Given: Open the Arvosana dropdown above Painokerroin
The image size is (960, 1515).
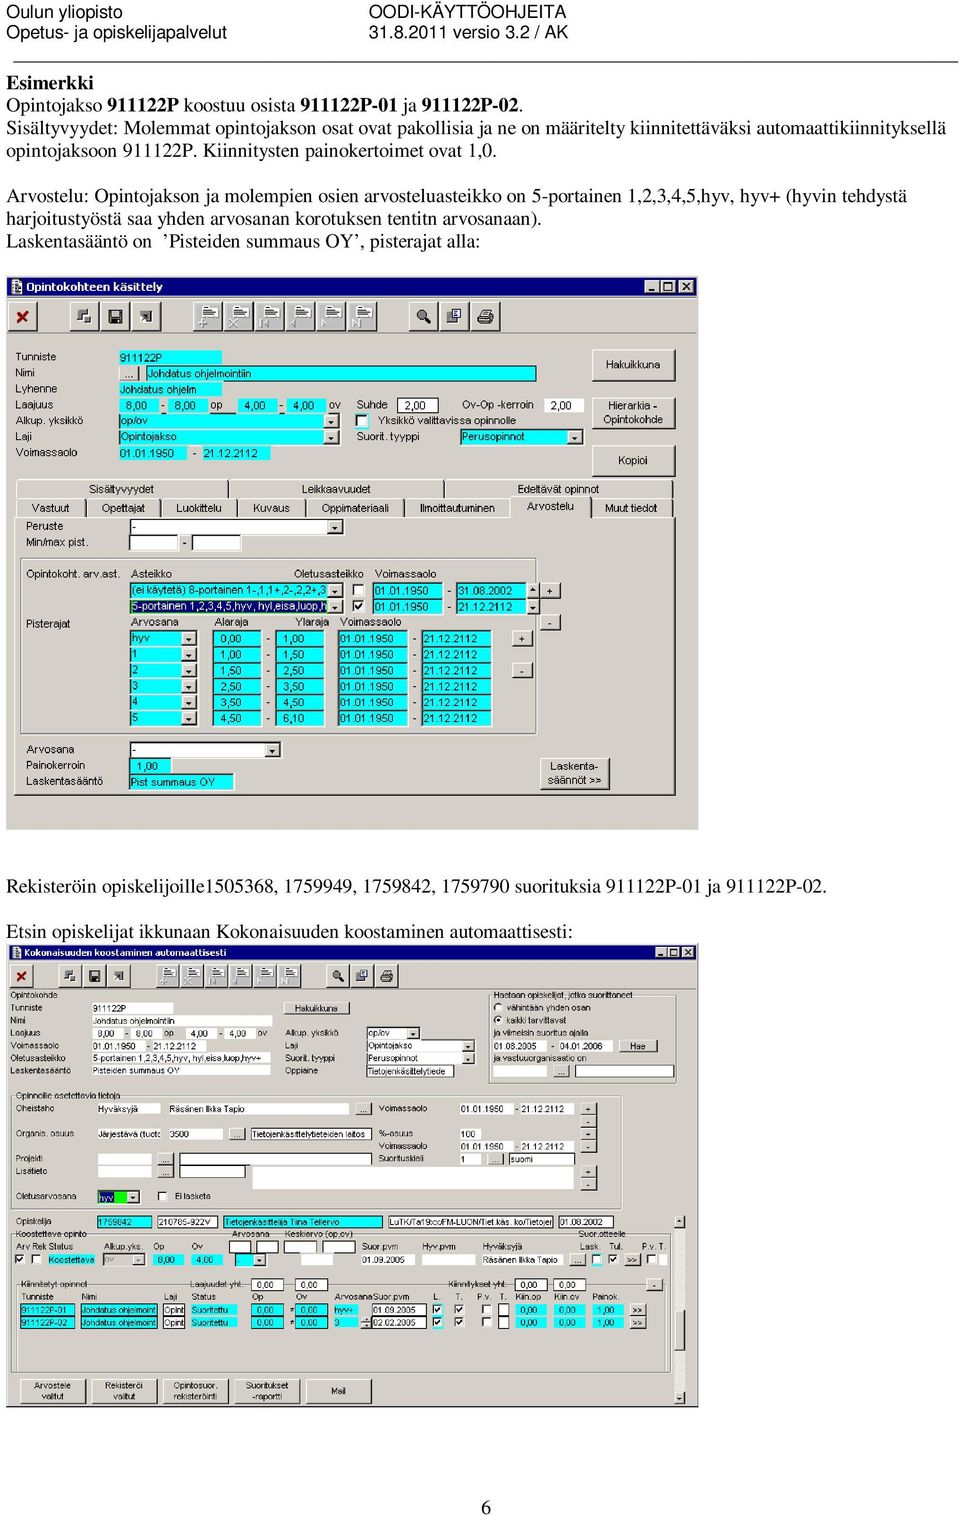Looking at the screenshot, I should click(272, 750).
